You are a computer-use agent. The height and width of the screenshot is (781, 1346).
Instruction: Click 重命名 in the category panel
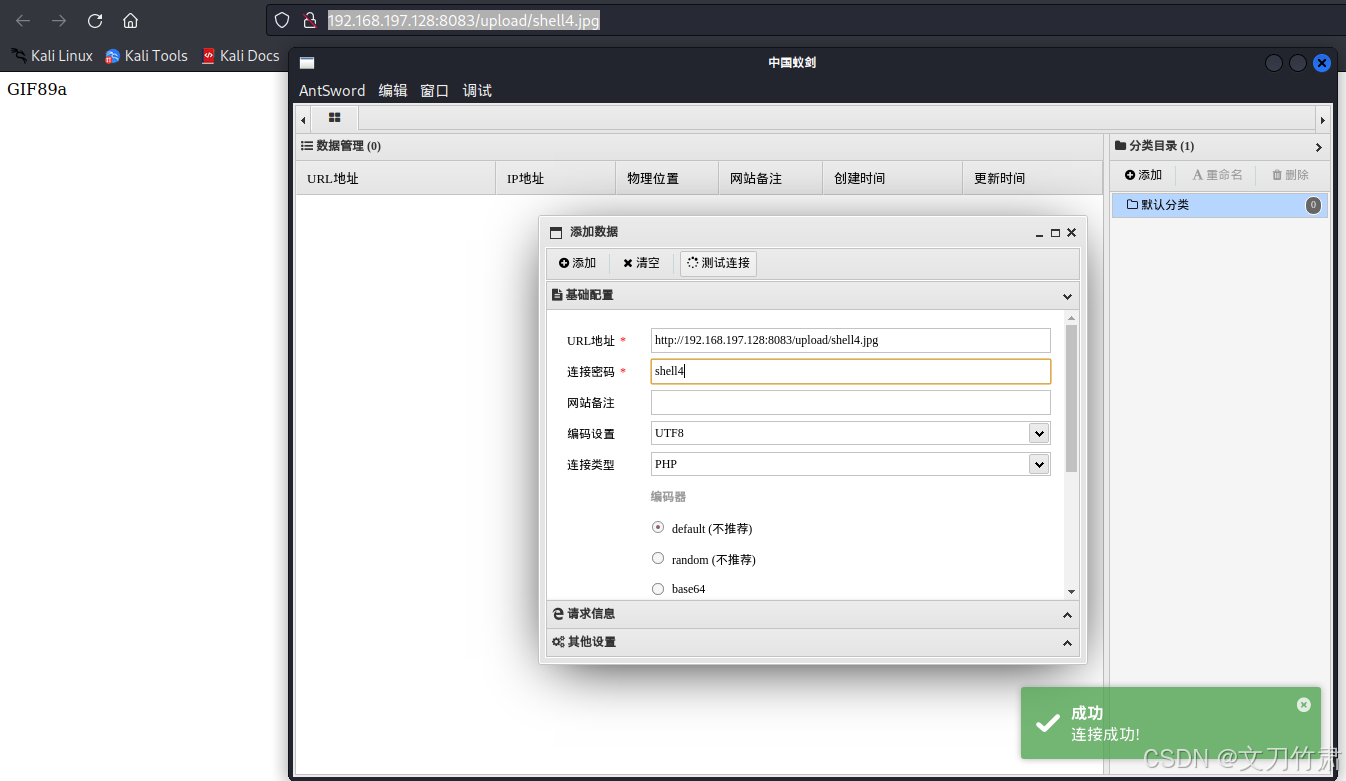click(1217, 175)
